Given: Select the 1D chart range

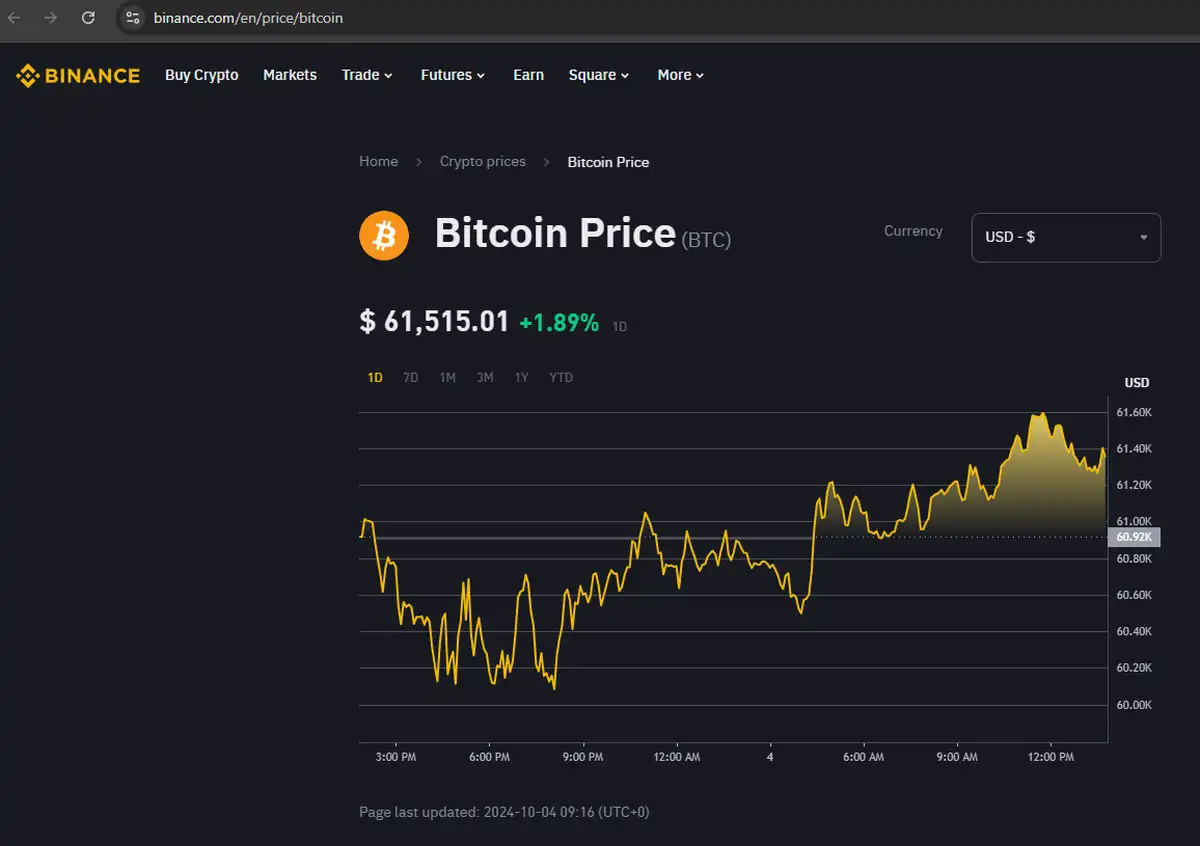Looking at the screenshot, I should [x=375, y=378].
